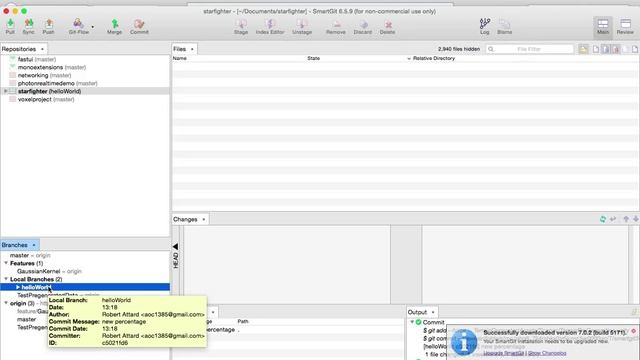The height and width of the screenshot is (360, 640).
Task: Switch to the Review window layout
Action: pyautogui.click(x=625, y=27)
